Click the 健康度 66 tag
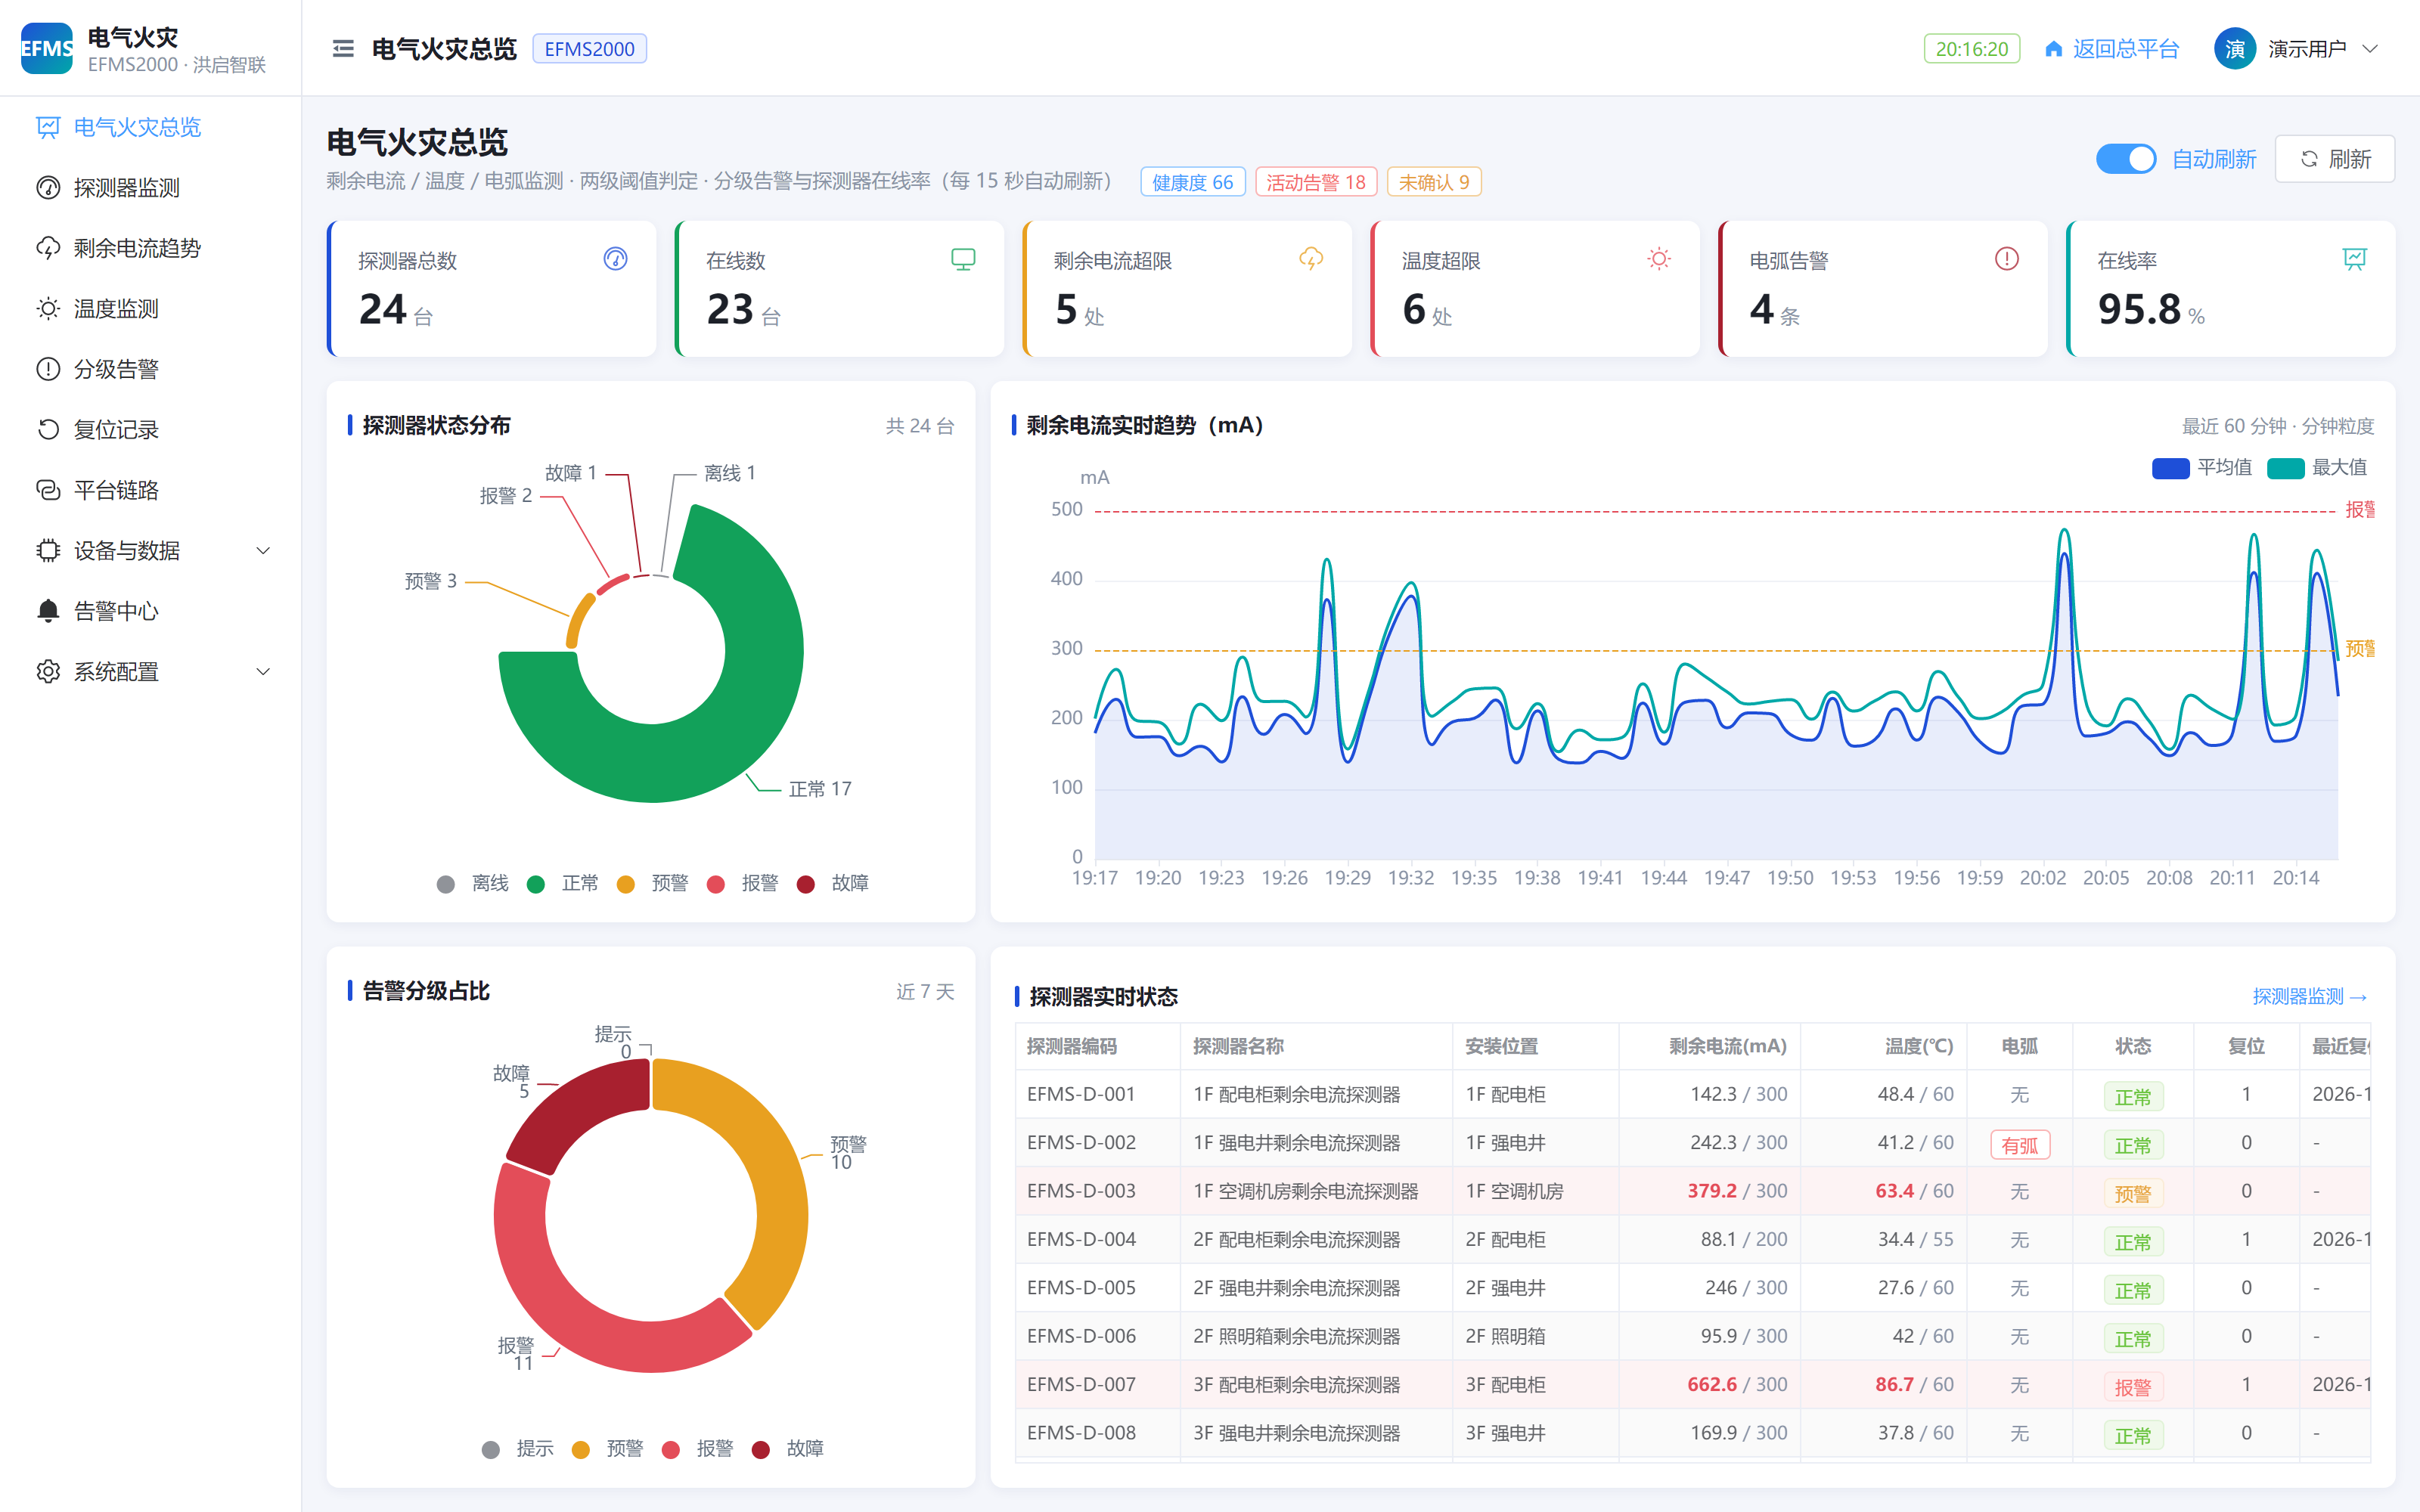 [x=1192, y=182]
